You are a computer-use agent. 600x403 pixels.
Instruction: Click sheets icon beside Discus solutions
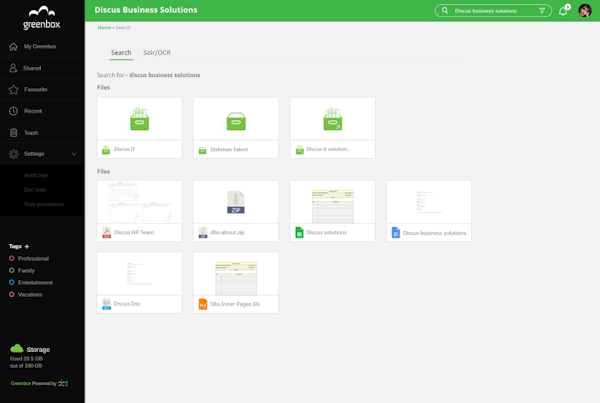point(299,232)
